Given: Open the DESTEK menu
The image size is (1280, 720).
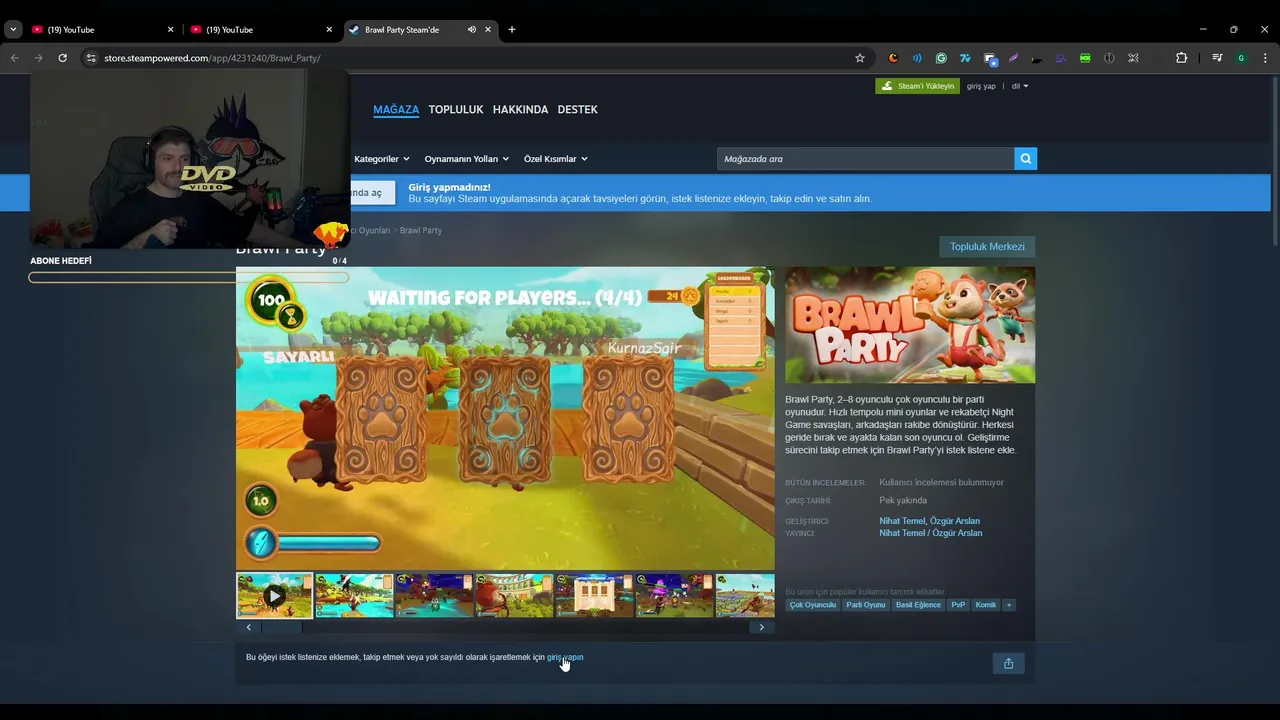Looking at the screenshot, I should point(577,110).
